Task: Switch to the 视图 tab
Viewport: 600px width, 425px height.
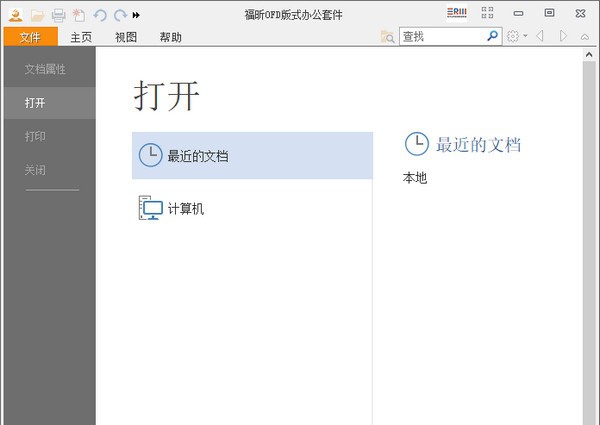Action: click(x=126, y=37)
